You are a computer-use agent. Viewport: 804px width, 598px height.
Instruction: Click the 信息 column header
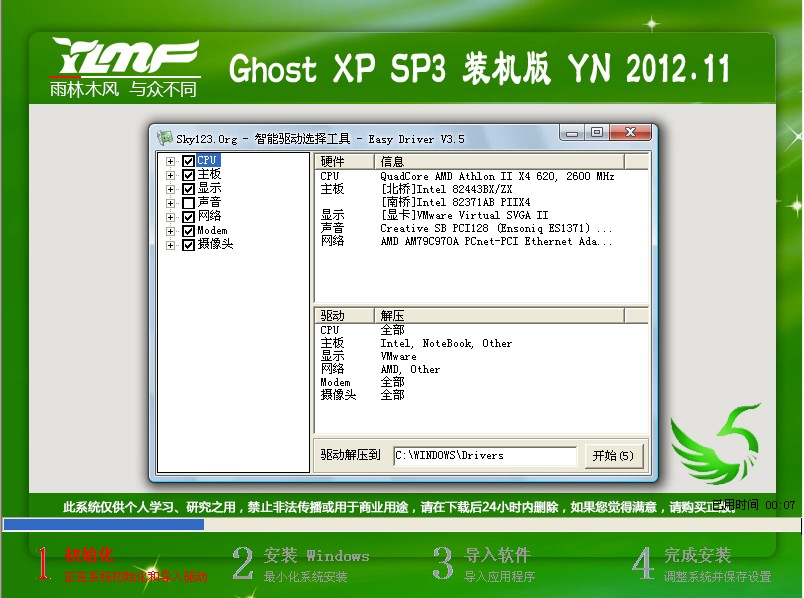[x=499, y=162]
